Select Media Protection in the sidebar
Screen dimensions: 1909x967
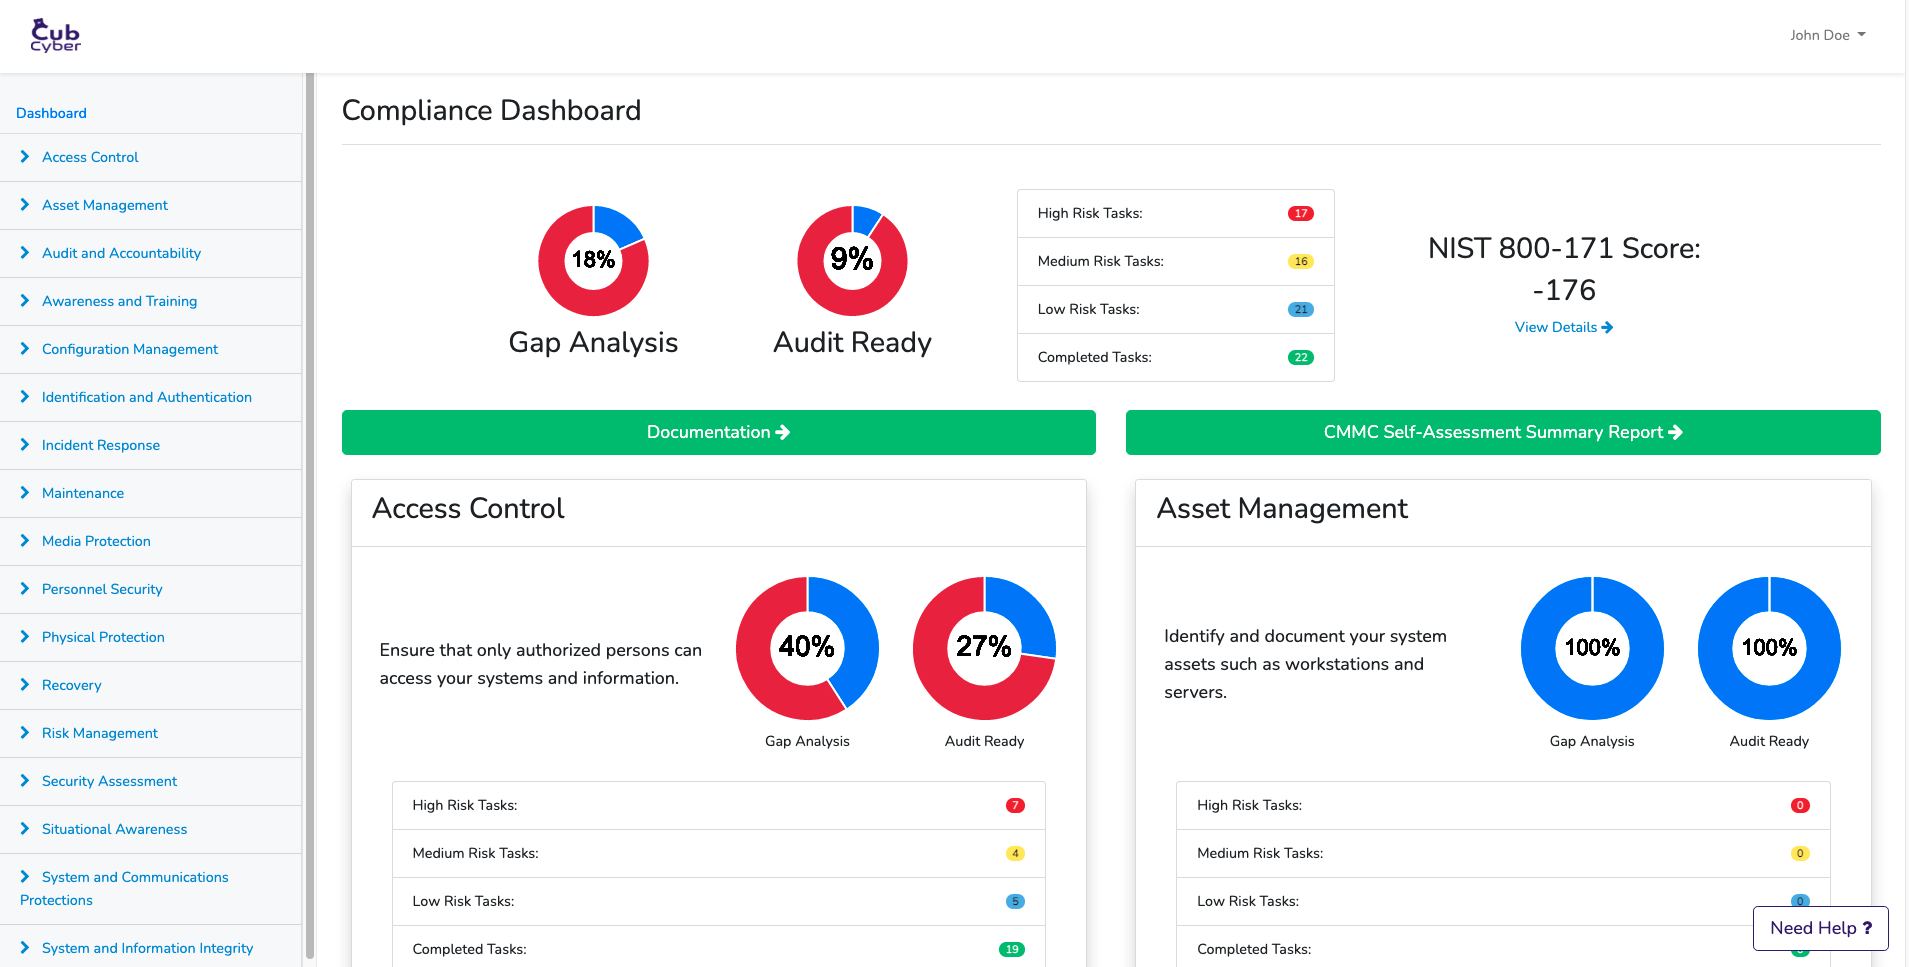[96, 541]
